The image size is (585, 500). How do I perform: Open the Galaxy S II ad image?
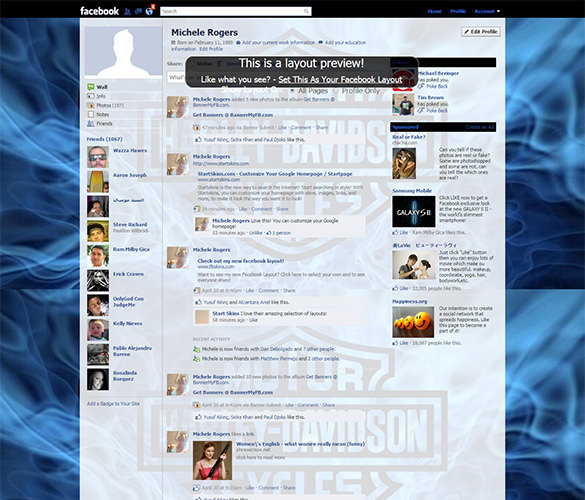tap(413, 212)
